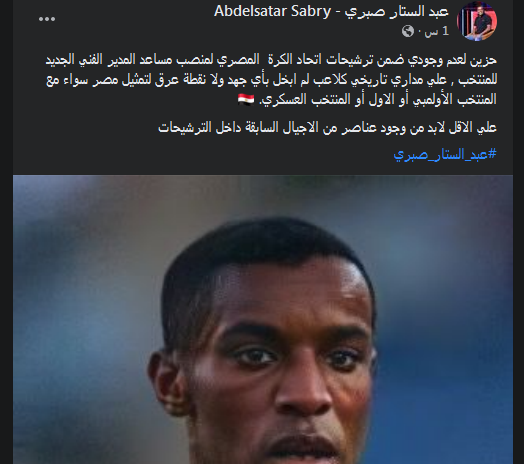Click the blurred background area of photo
Image resolution: width=524 pixels, height=464 pixels.
[x=84, y=284]
